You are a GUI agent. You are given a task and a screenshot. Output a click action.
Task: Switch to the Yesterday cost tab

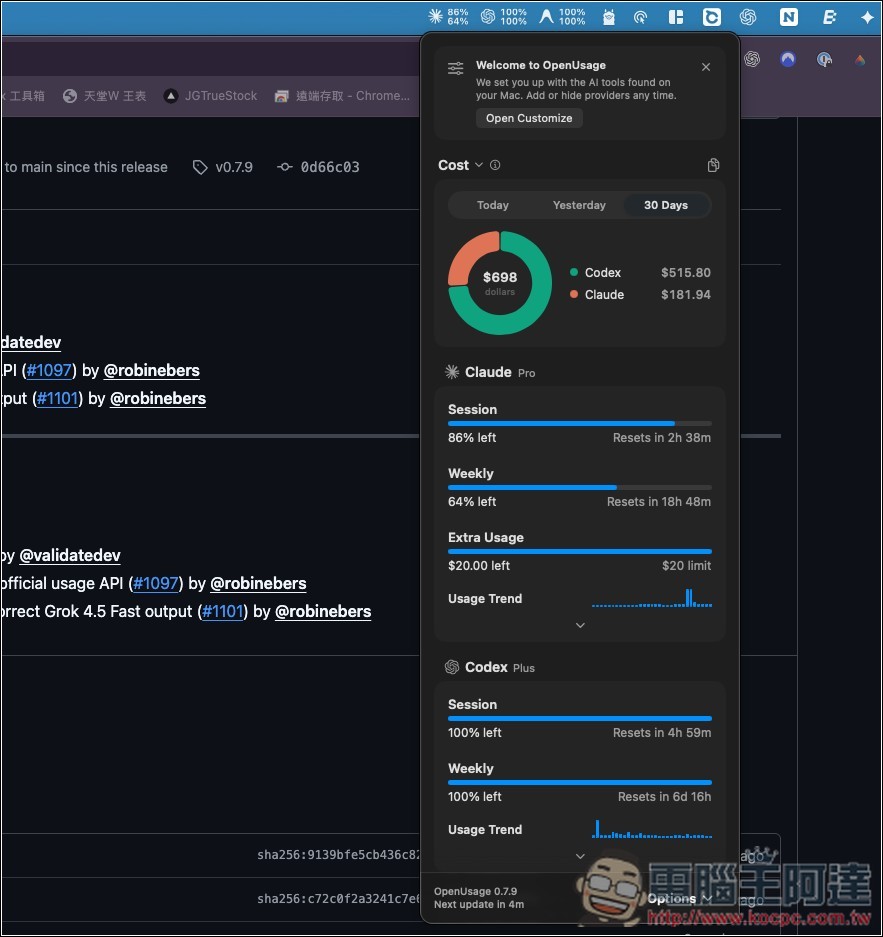pyautogui.click(x=579, y=205)
